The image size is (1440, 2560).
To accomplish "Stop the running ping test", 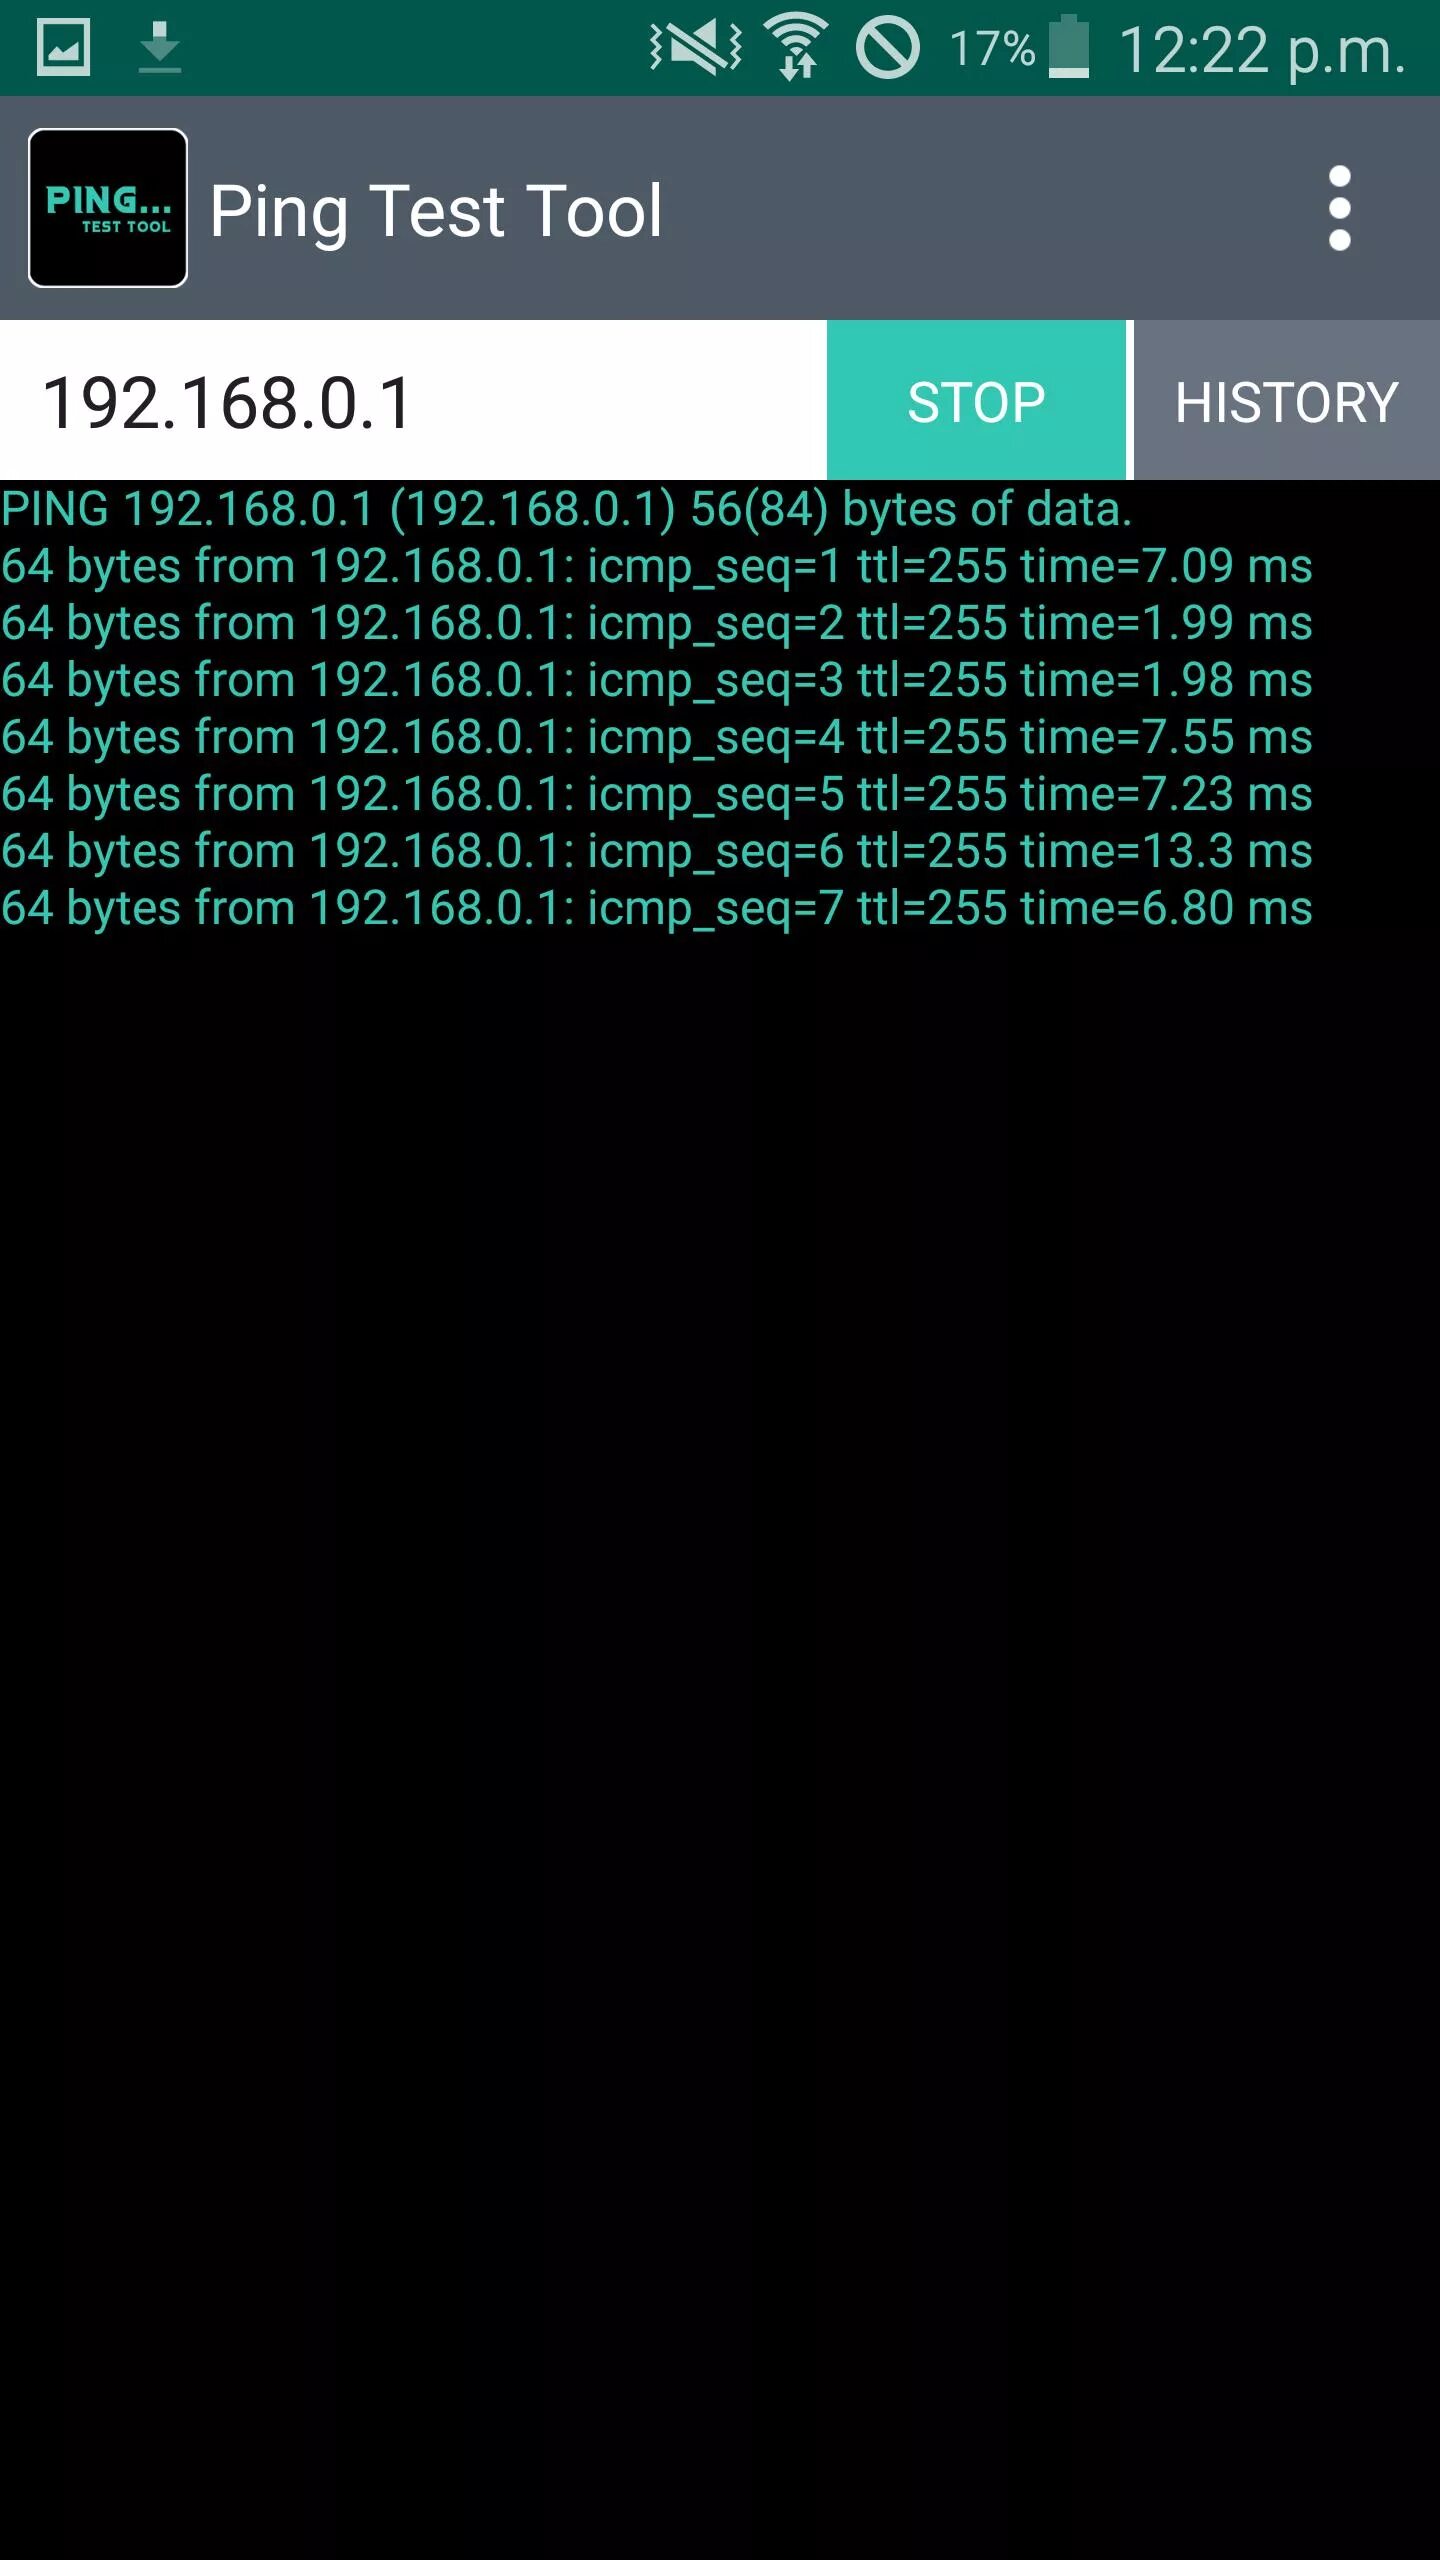I will (976, 400).
